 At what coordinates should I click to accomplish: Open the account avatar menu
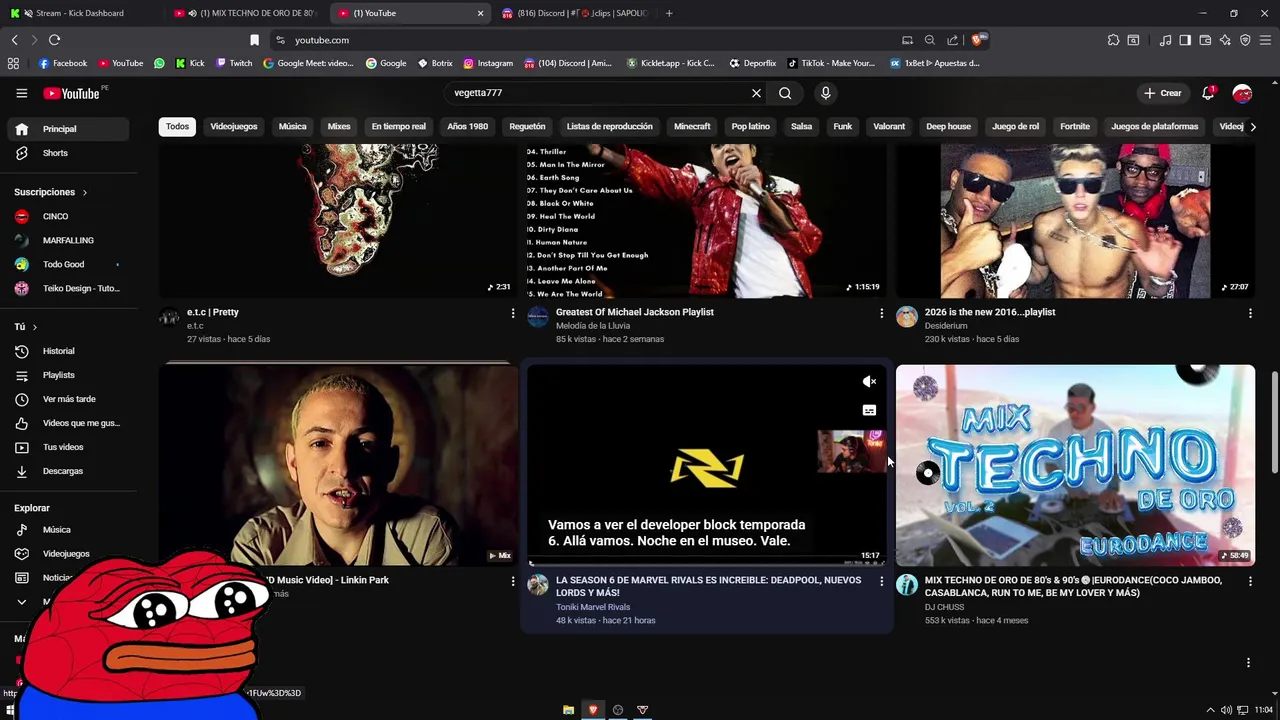1242,93
